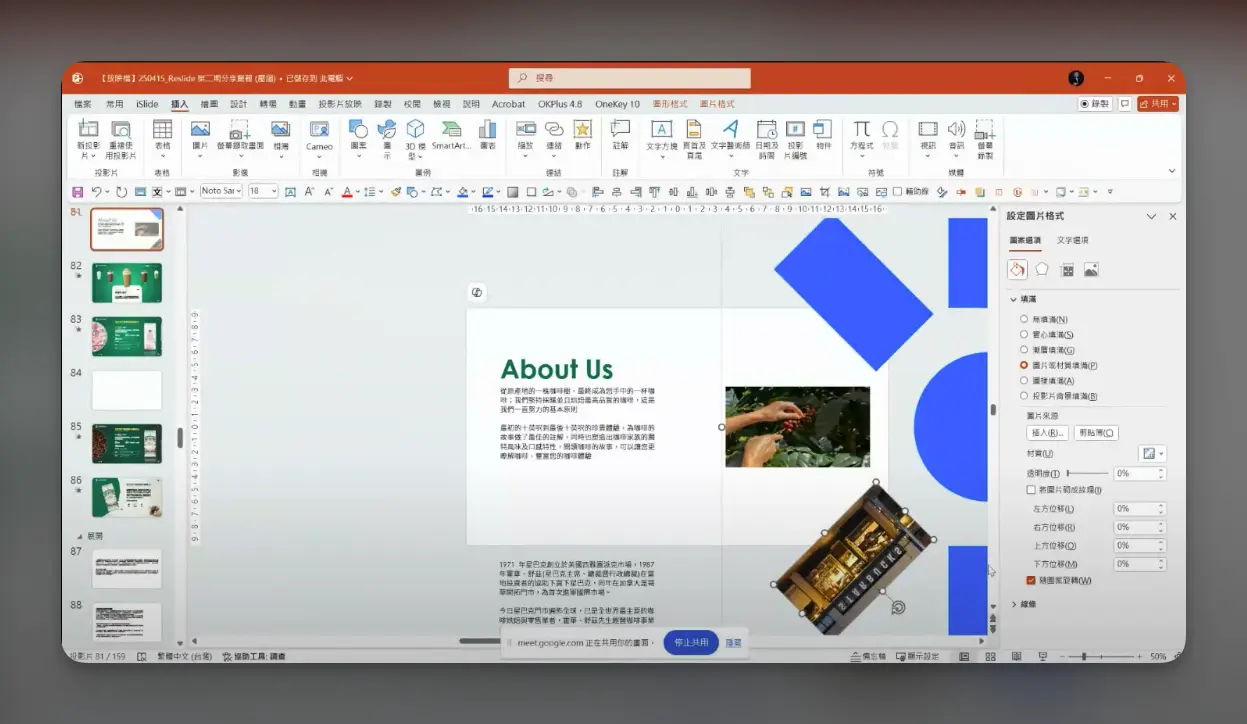Open the Size & Properties icon in pane
Screen dimensions: 1247x724
pyautogui.click(x=1067, y=269)
